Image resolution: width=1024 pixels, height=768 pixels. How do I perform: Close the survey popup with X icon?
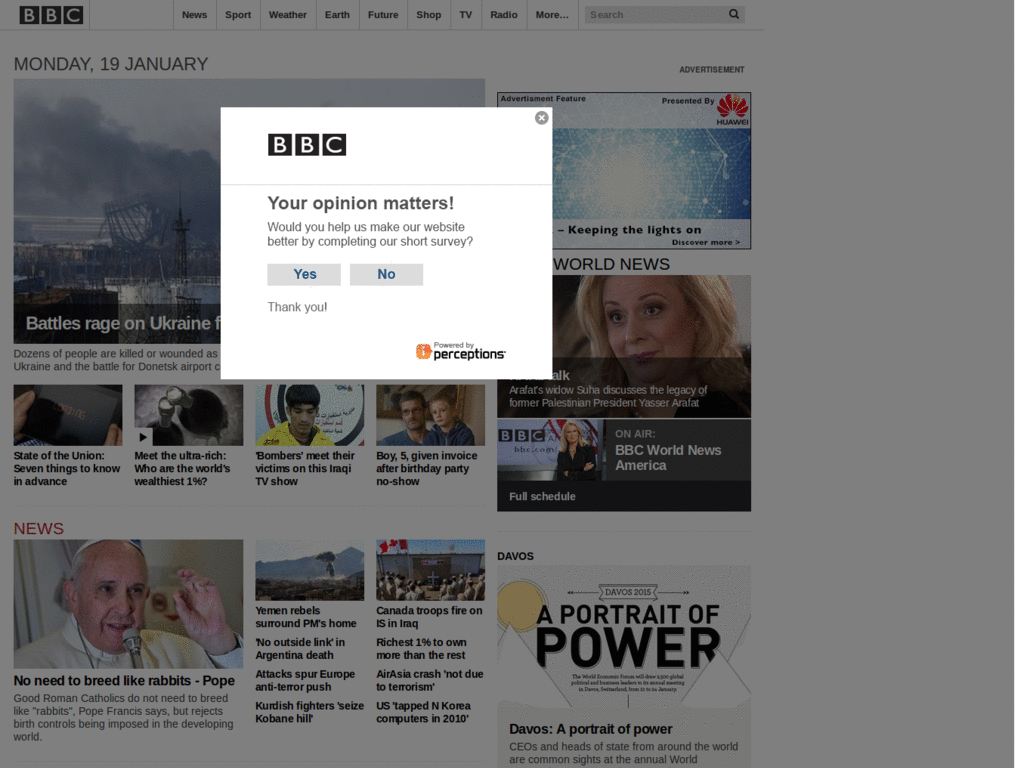tap(541, 118)
